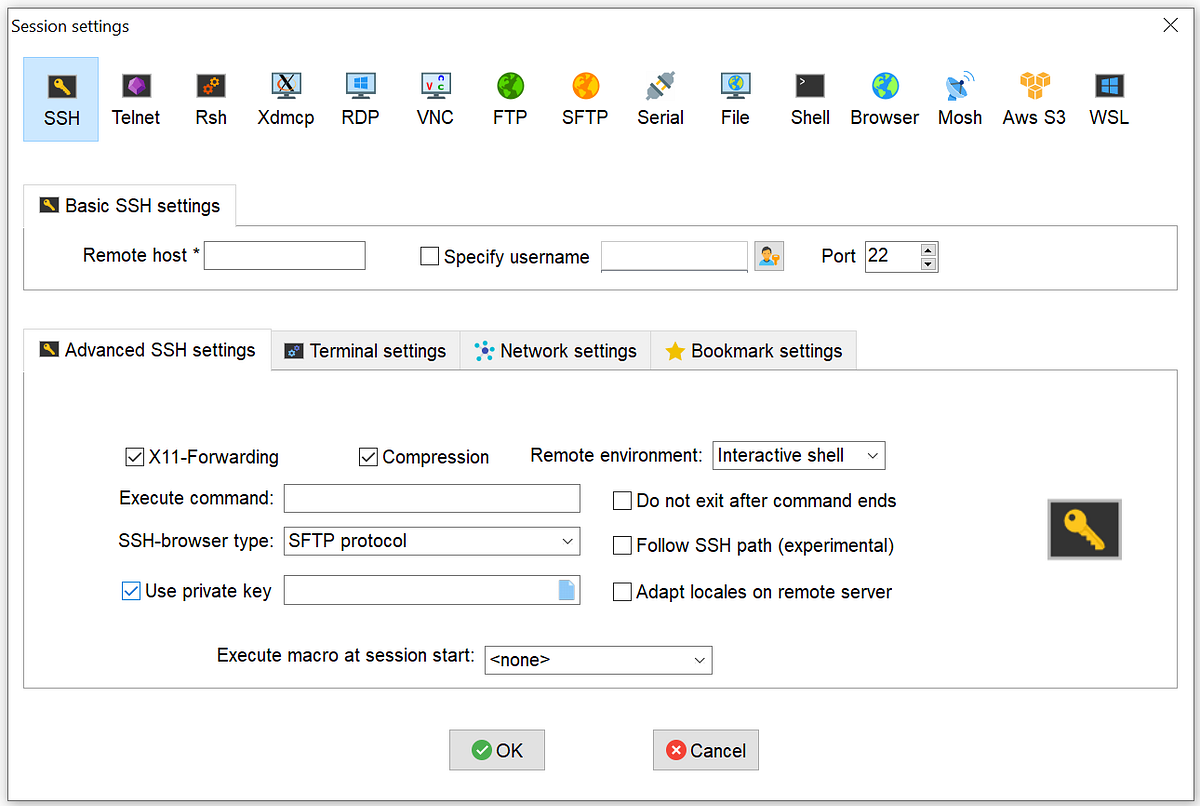Open the Execute macro at session start dropdown
Screen dimensions: 1200x806
coord(700,660)
